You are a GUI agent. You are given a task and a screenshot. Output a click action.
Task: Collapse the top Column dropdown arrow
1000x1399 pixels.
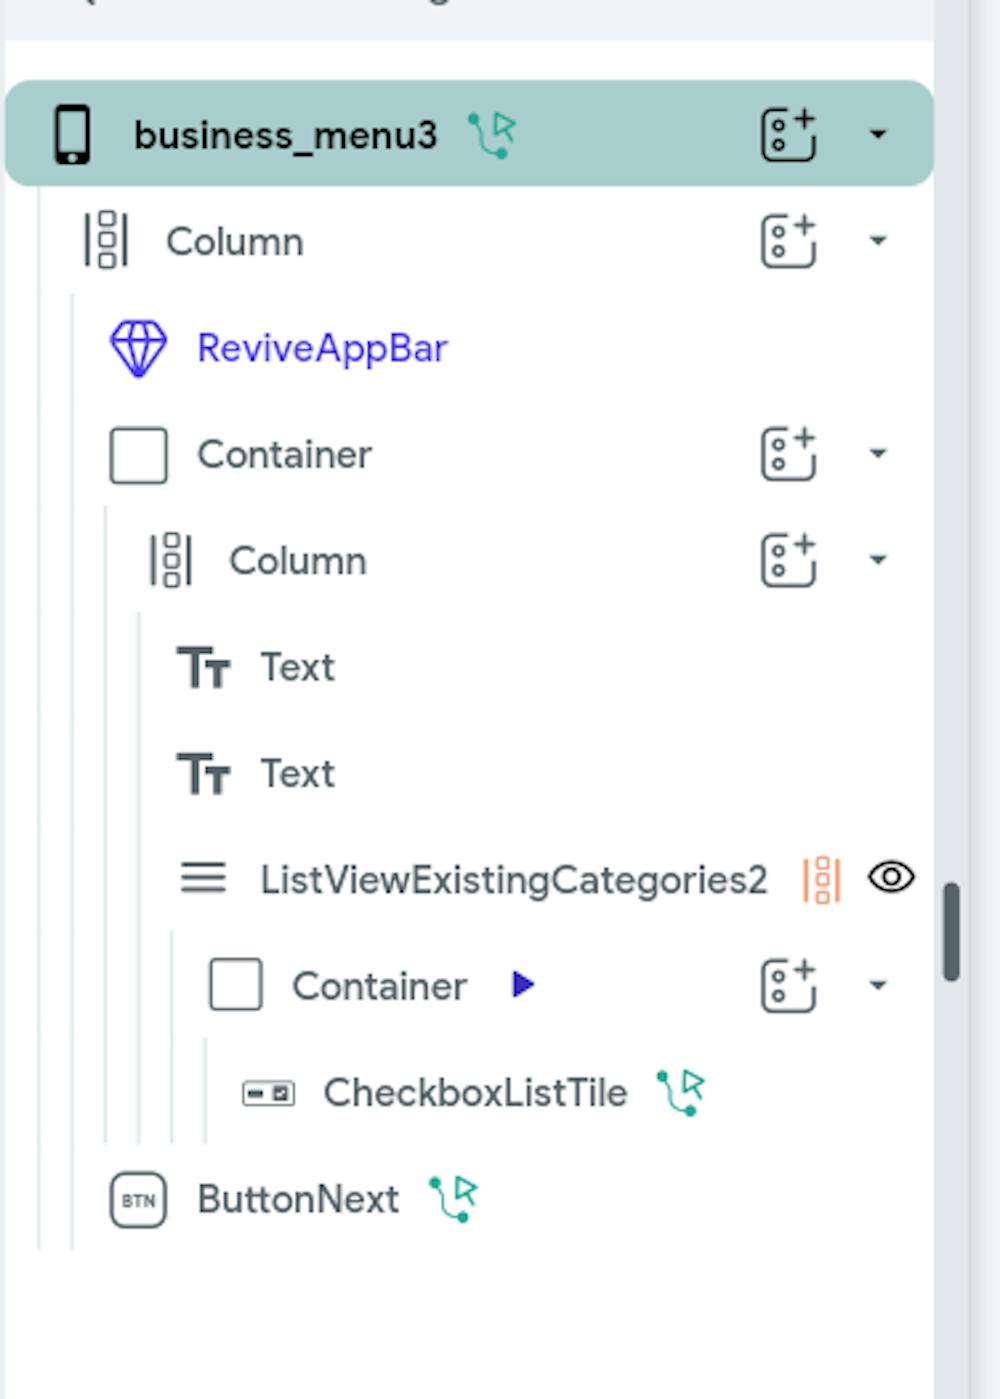(878, 241)
